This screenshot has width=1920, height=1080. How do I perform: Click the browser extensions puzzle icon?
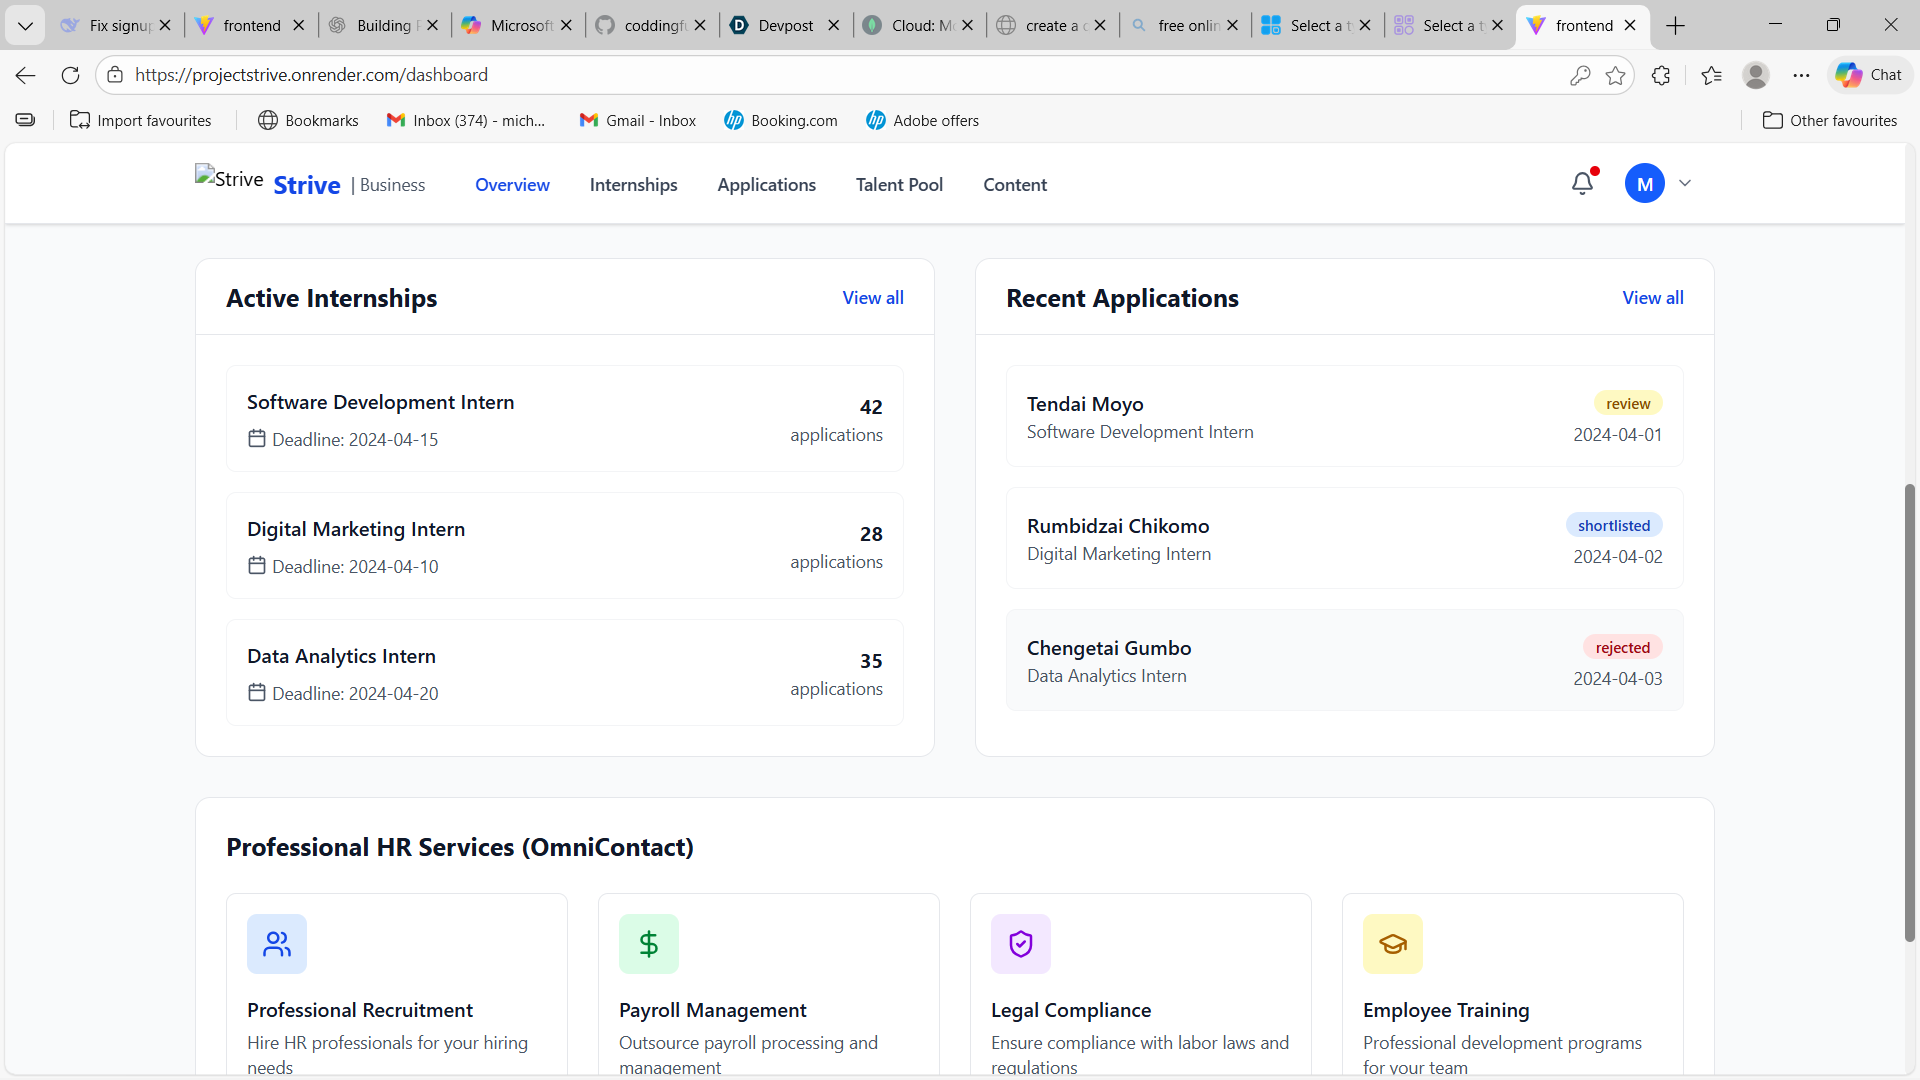click(1661, 75)
